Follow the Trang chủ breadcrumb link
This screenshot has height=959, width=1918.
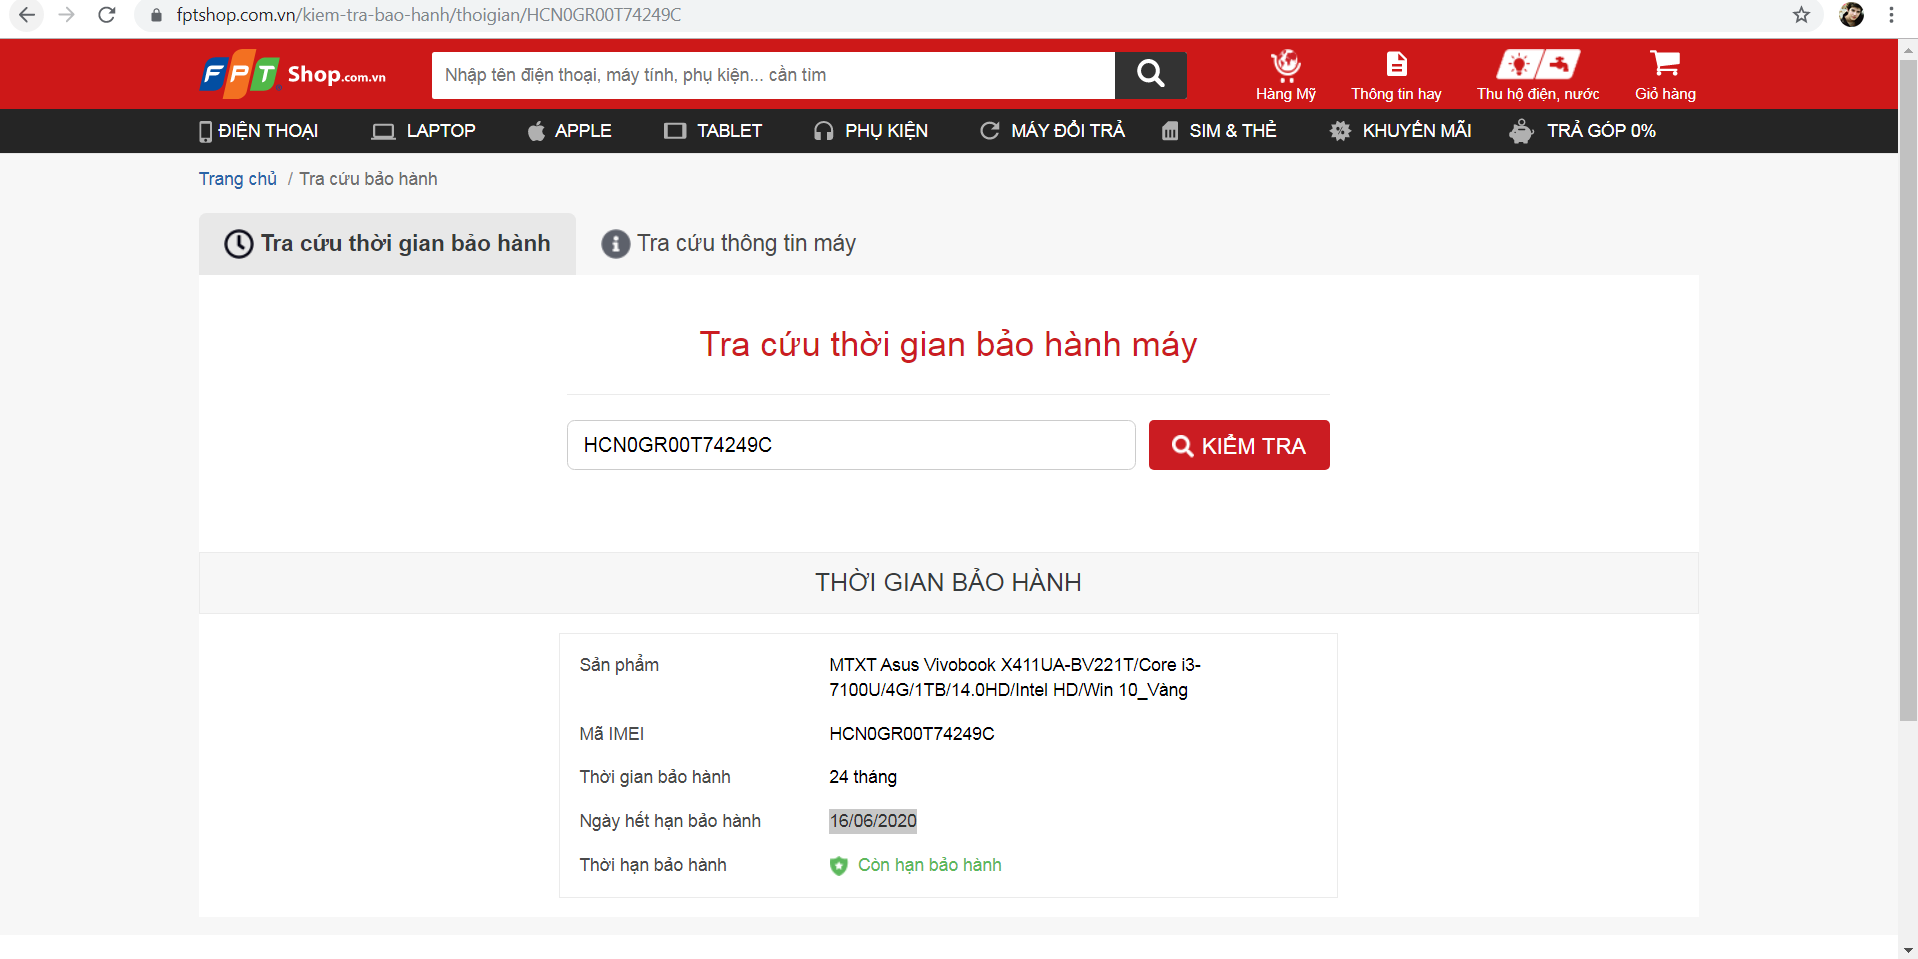pyautogui.click(x=237, y=179)
